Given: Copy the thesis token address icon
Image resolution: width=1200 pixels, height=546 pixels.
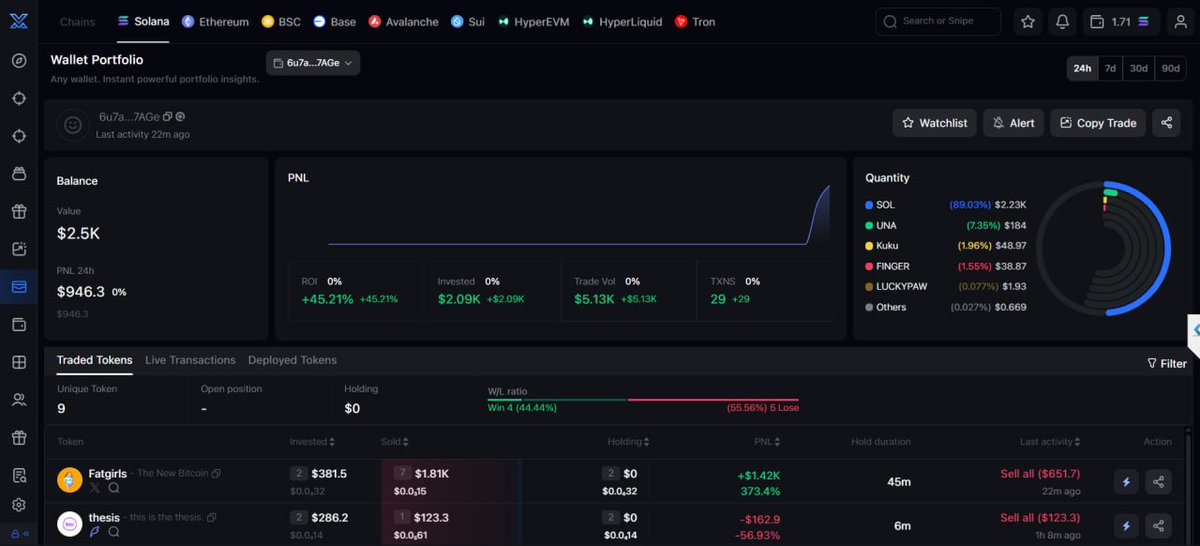Looking at the screenshot, I should (x=211, y=517).
